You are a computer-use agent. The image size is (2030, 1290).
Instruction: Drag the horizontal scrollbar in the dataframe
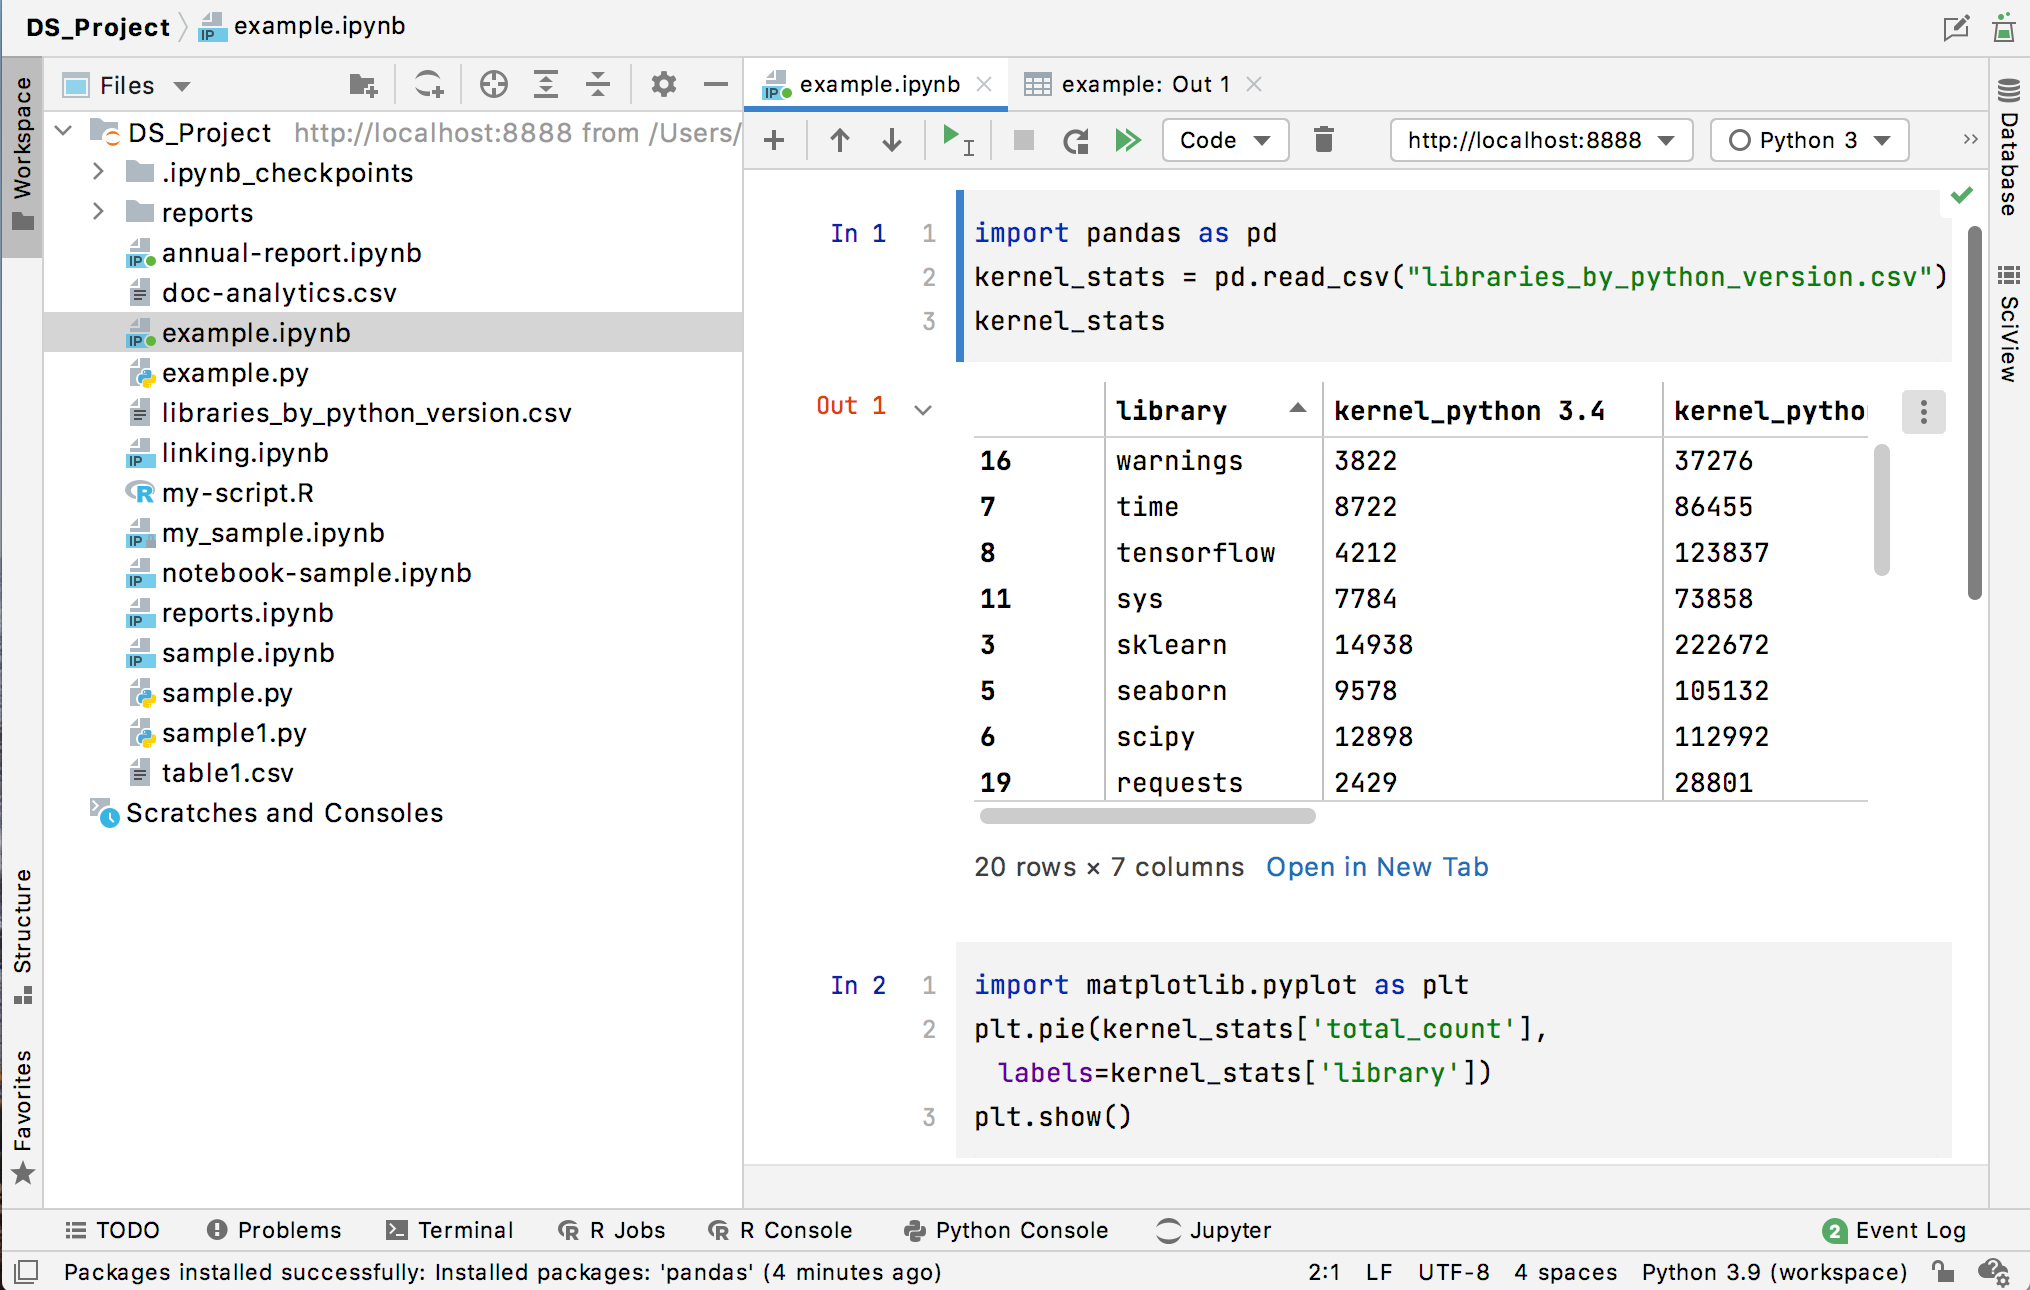click(x=1139, y=817)
